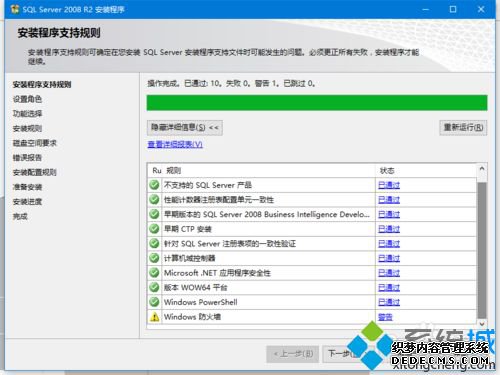Click green check icon for 不支持的 SQL Server 产品

click(154, 185)
